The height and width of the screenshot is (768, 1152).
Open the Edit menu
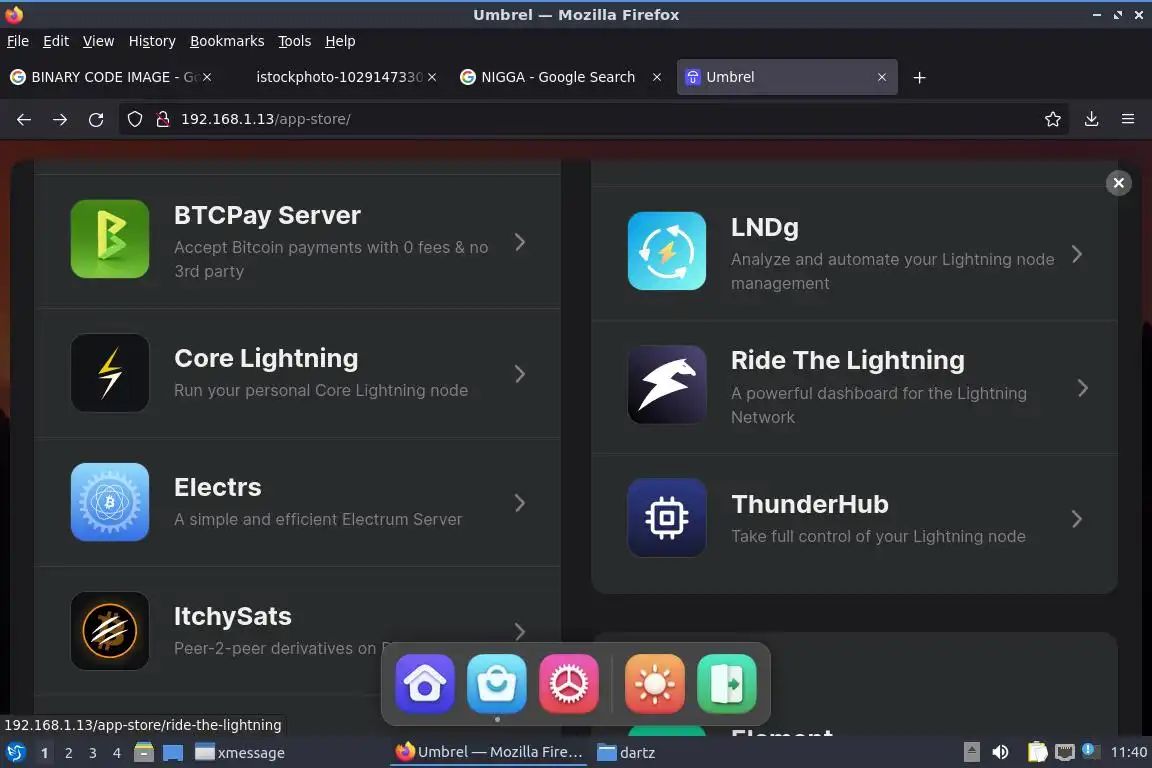point(56,41)
